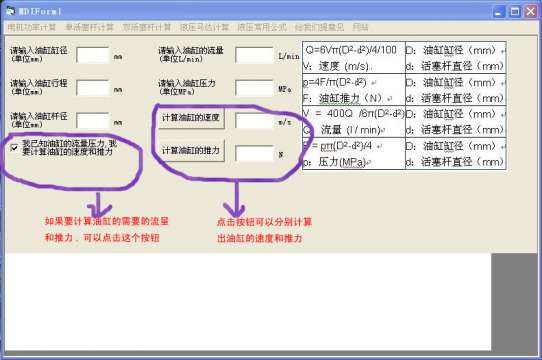Focus the 油缸行程 input field
This screenshot has height=360, width=542.
click(93, 88)
